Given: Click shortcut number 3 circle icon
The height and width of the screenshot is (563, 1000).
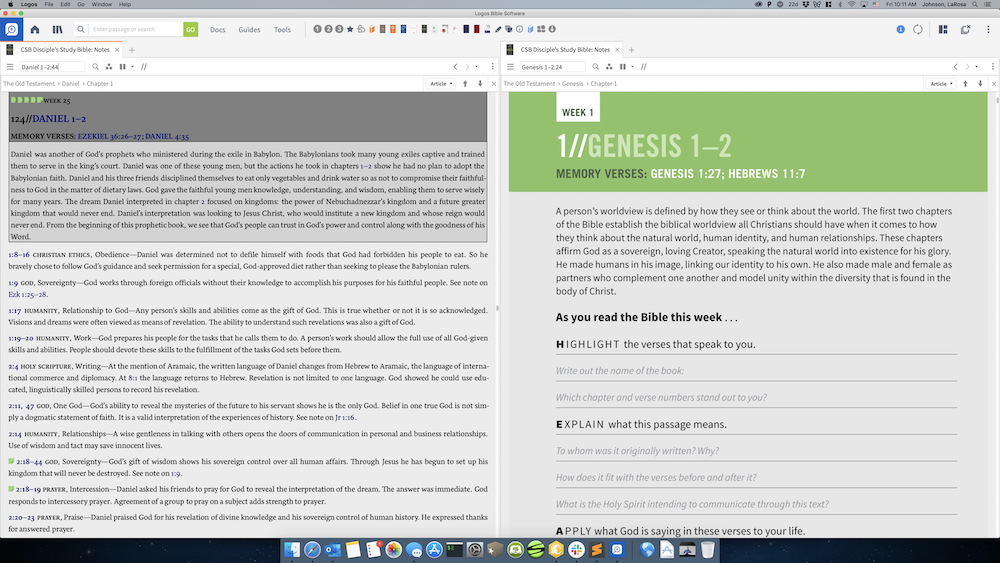Looking at the screenshot, I should pos(339,29).
